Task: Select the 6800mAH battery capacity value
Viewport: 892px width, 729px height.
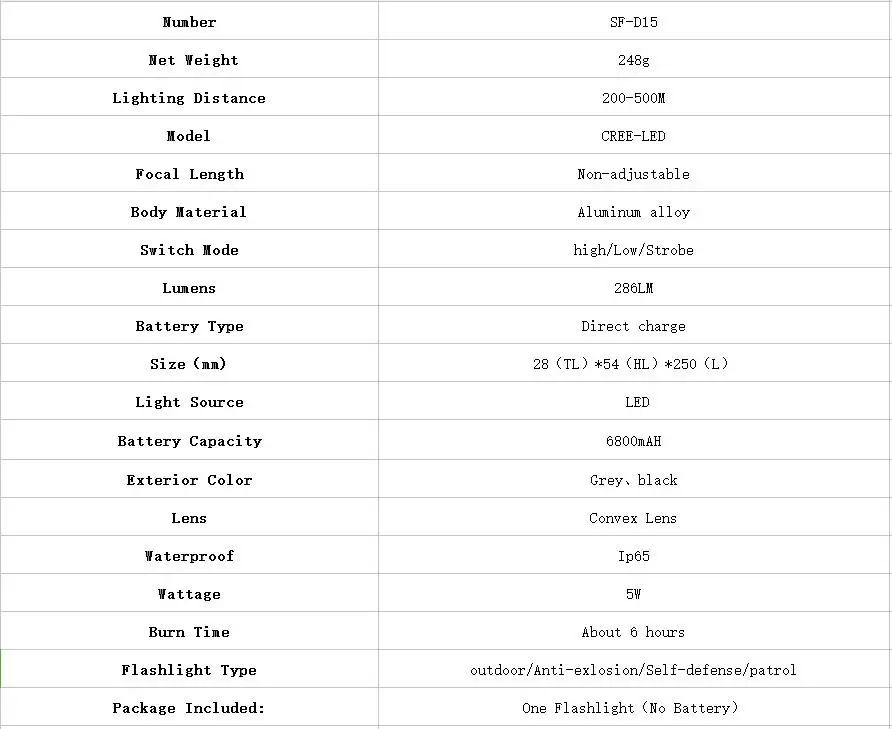Action: point(634,441)
